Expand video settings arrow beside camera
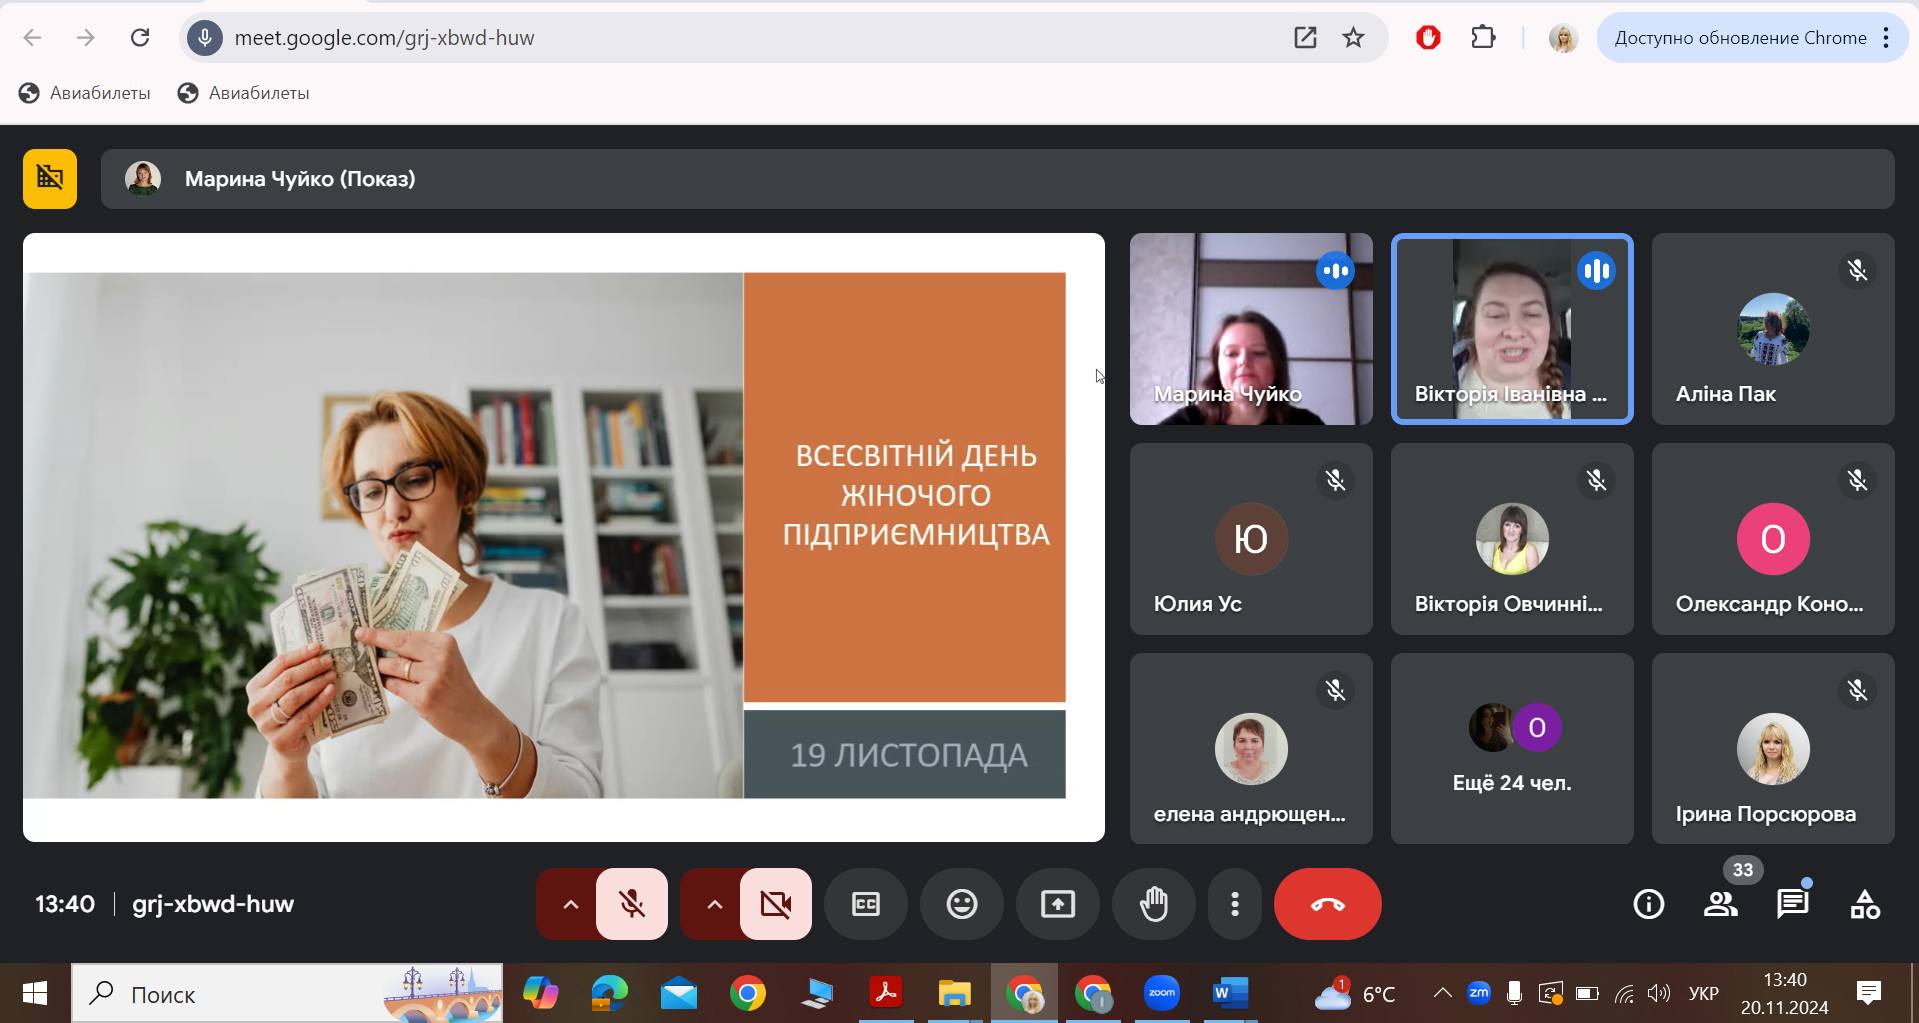 click(x=714, y=904)
